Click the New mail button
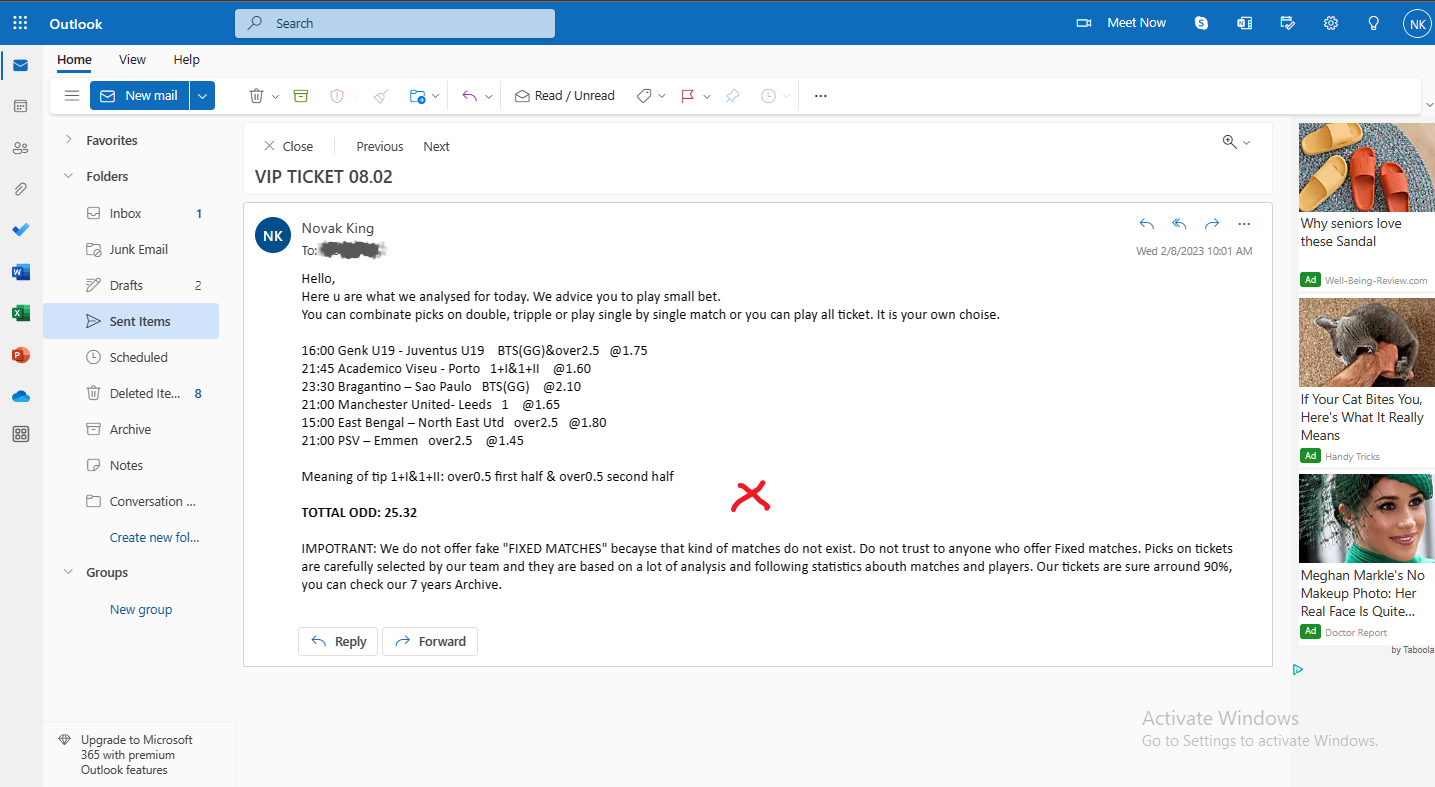The width and height of the screenshot is (1435, 787). 139,96
